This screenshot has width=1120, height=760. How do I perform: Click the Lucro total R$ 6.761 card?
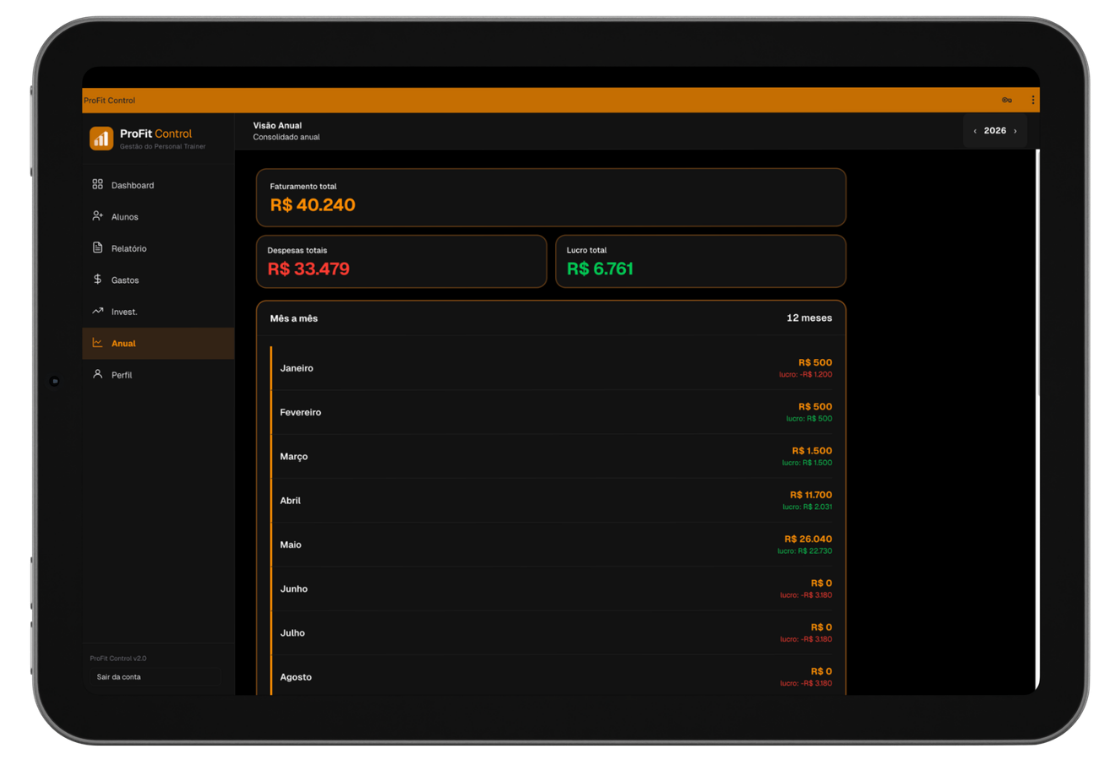701,261
